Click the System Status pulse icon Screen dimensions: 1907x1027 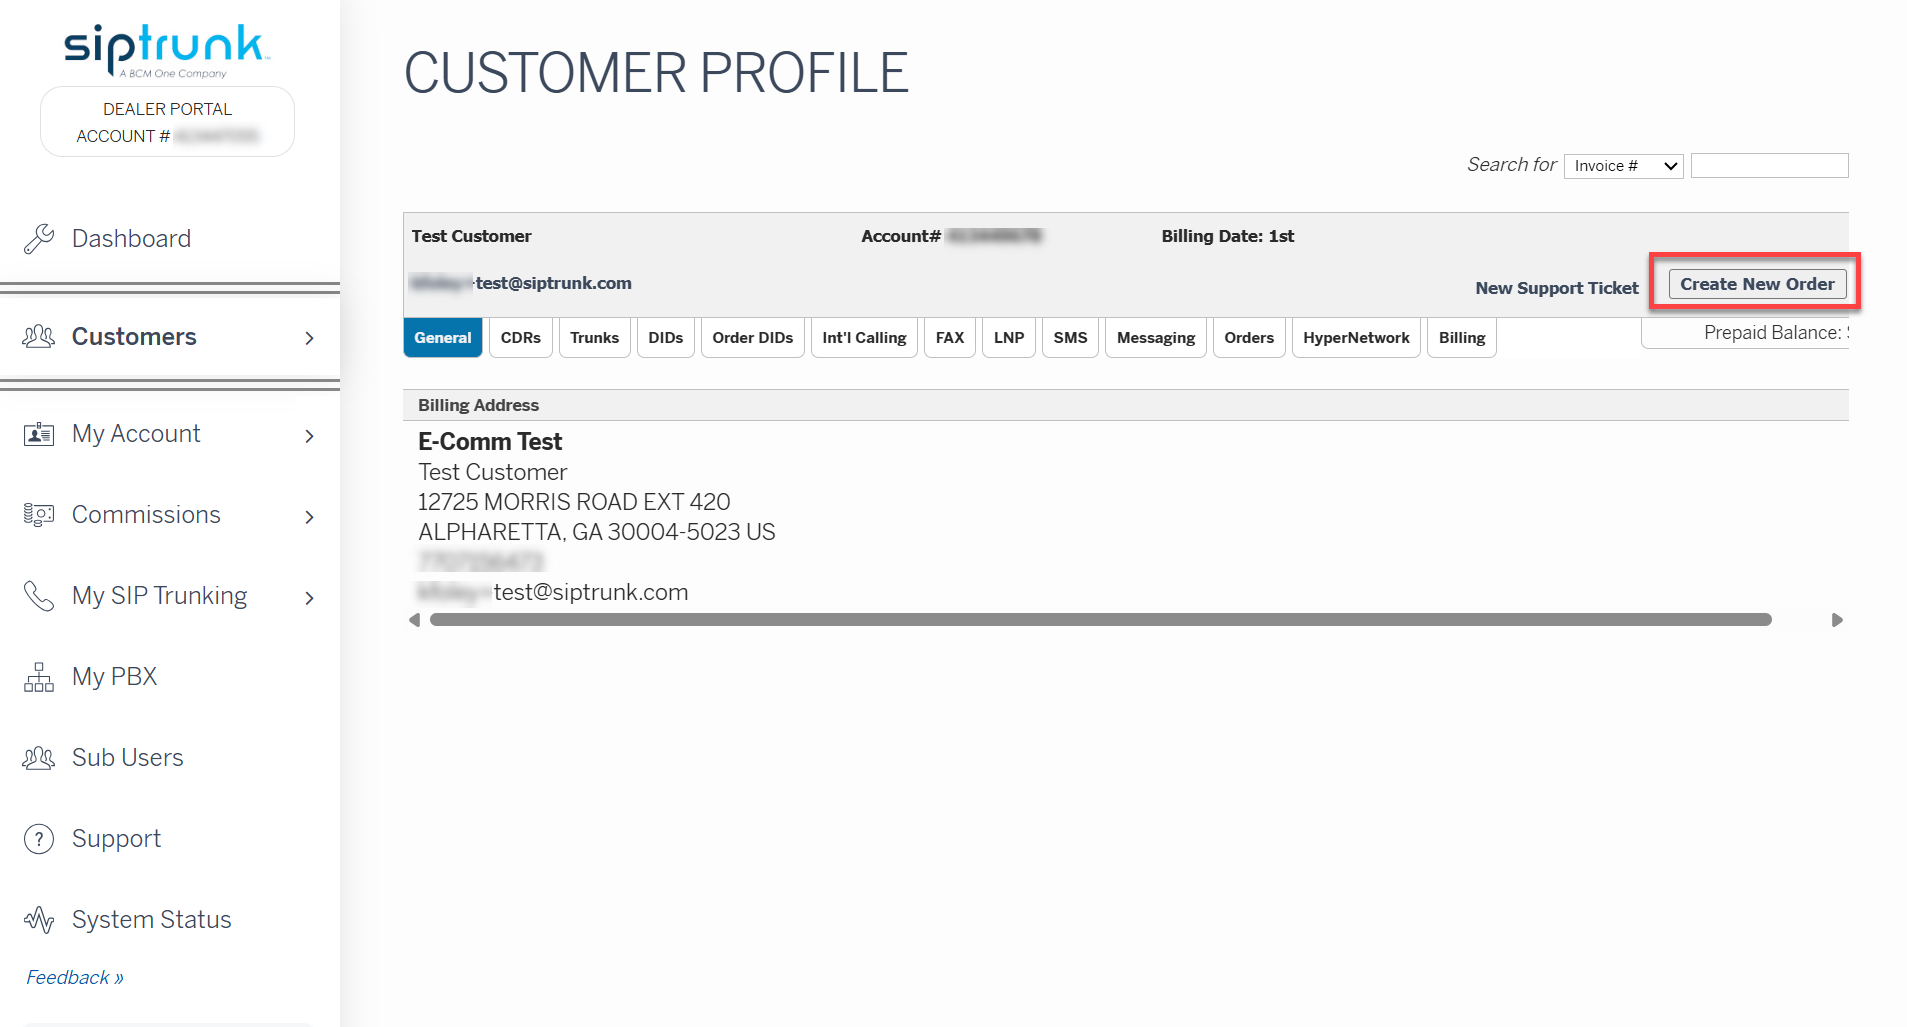[x=39, y=920]
